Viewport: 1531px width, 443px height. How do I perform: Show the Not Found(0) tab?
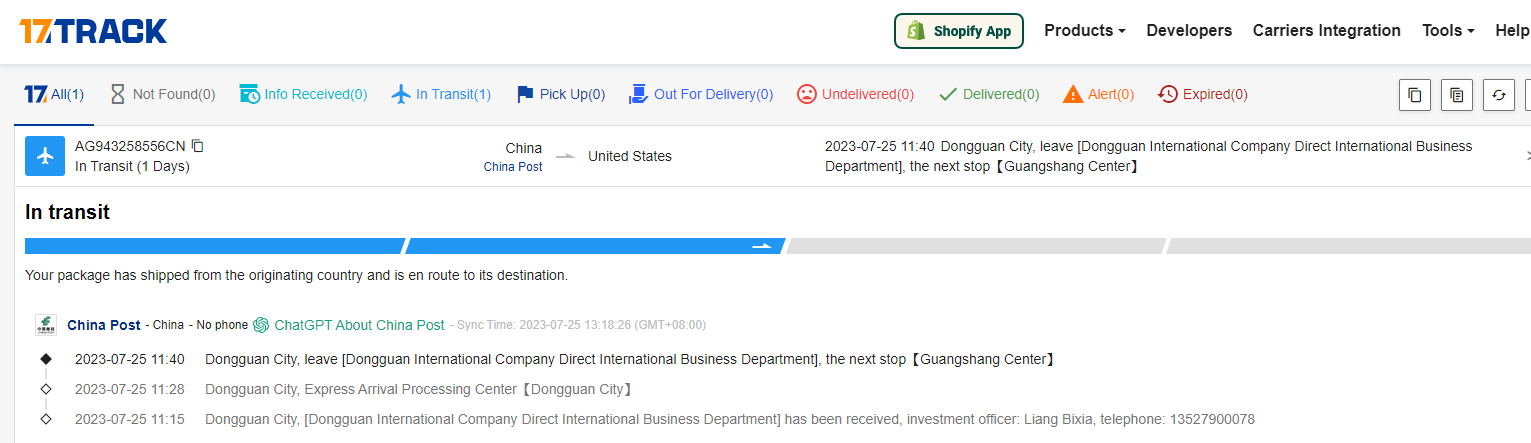(x=162, y=95)
